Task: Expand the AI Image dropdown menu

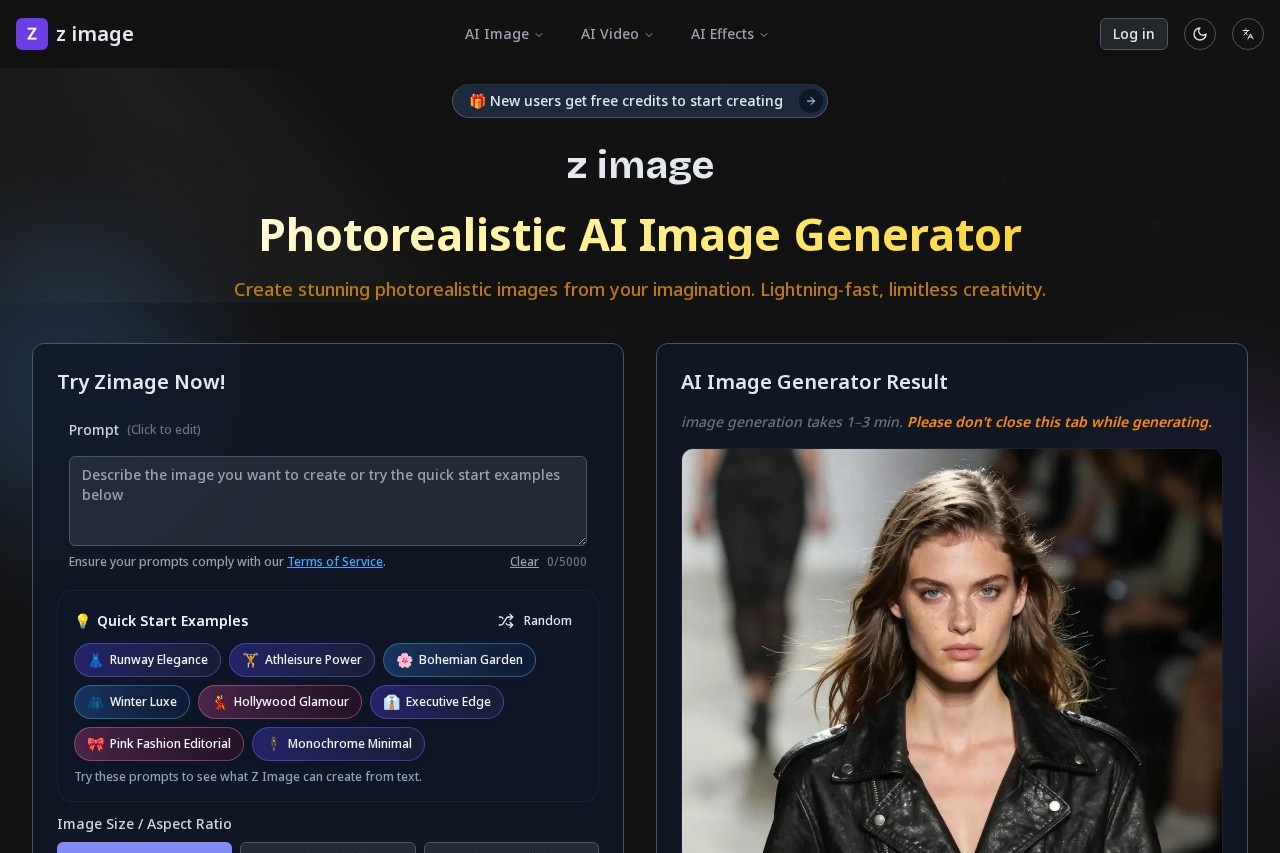Action: pos(504,34)
